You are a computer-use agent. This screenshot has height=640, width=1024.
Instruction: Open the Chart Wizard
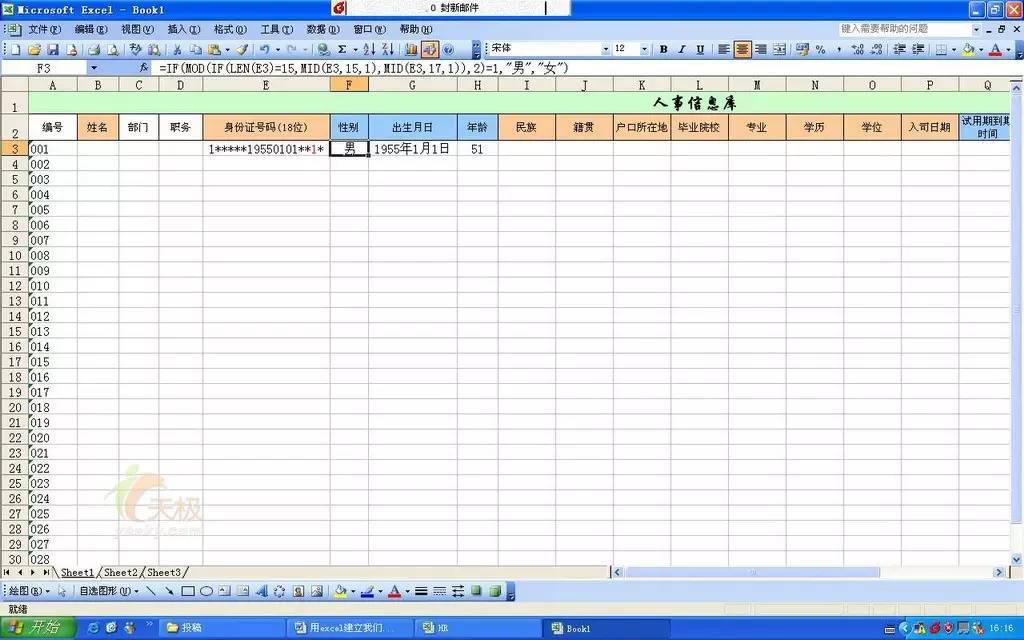[411, 50]
